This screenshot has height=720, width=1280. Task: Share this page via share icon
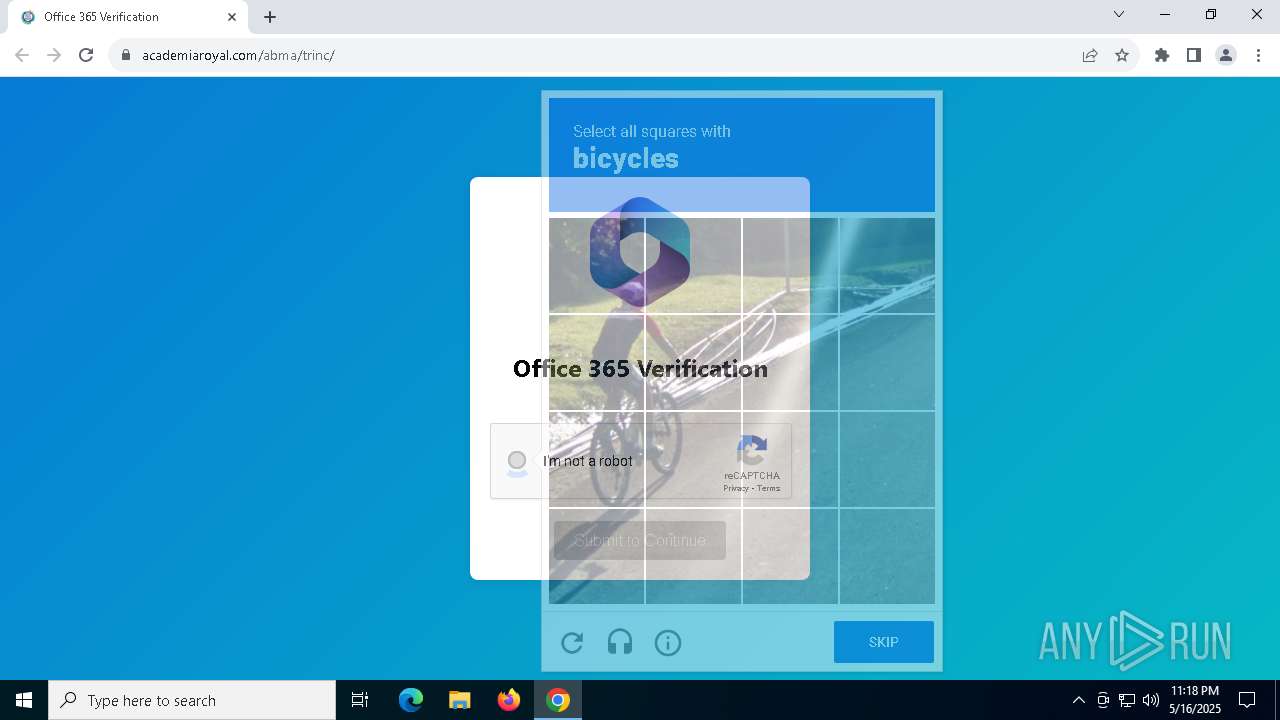(1090, 55)
